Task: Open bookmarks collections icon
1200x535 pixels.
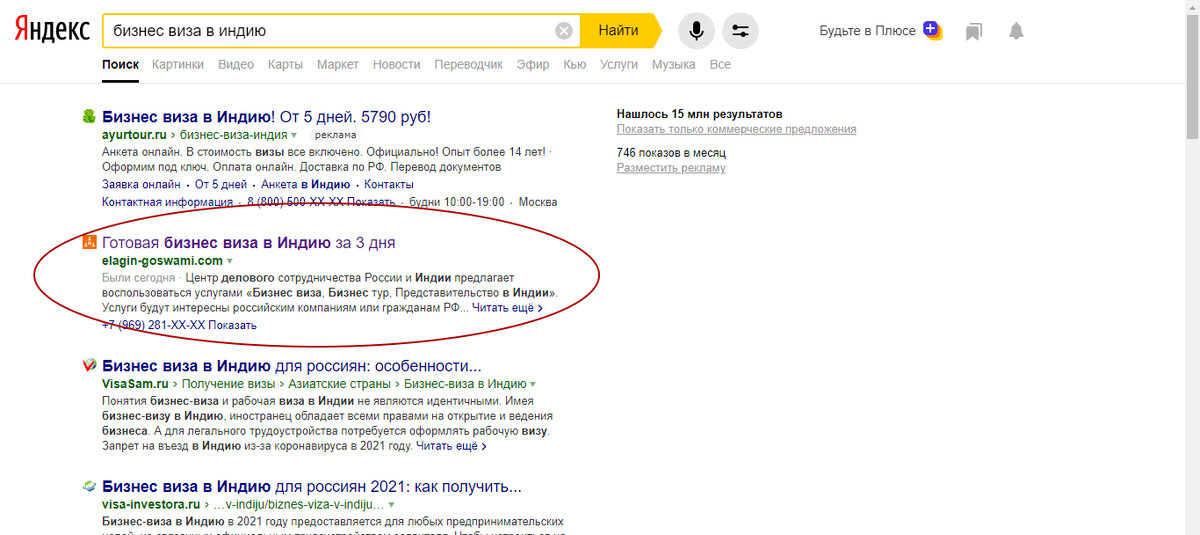Action: click(x=974, y=31)
